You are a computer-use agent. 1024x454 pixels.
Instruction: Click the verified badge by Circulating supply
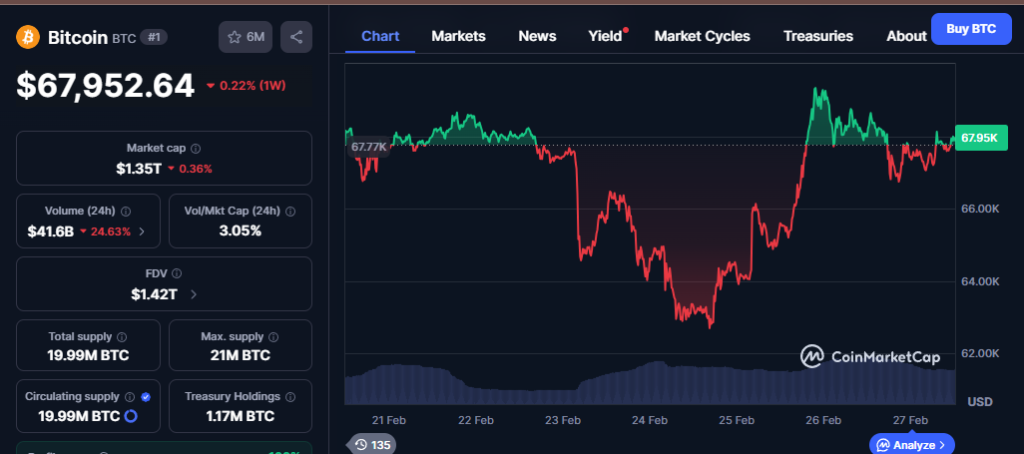(x=146, y=397)
